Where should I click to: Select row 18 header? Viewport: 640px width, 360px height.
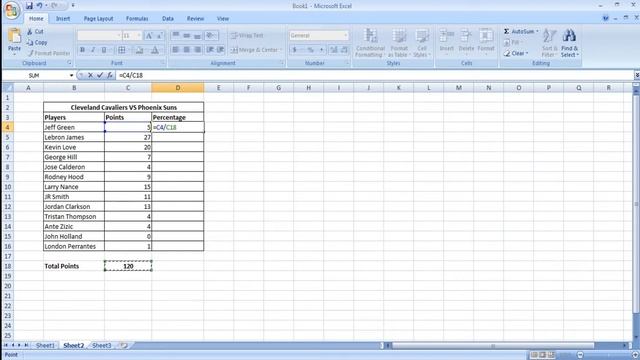7,266
